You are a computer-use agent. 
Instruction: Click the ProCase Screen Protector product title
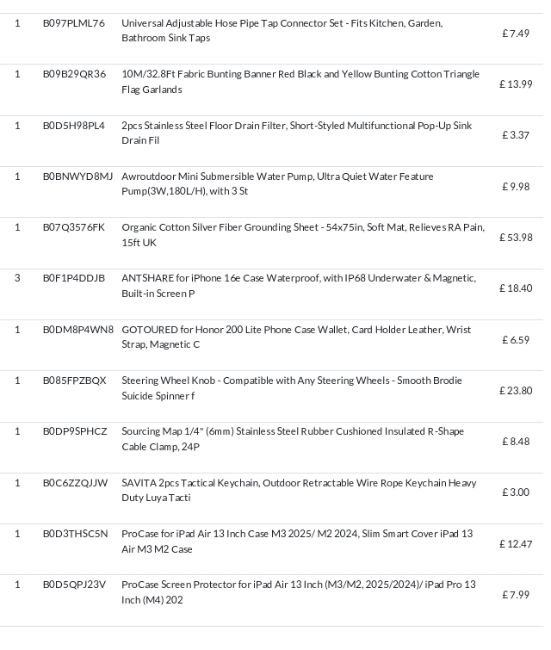click(299, 592)
